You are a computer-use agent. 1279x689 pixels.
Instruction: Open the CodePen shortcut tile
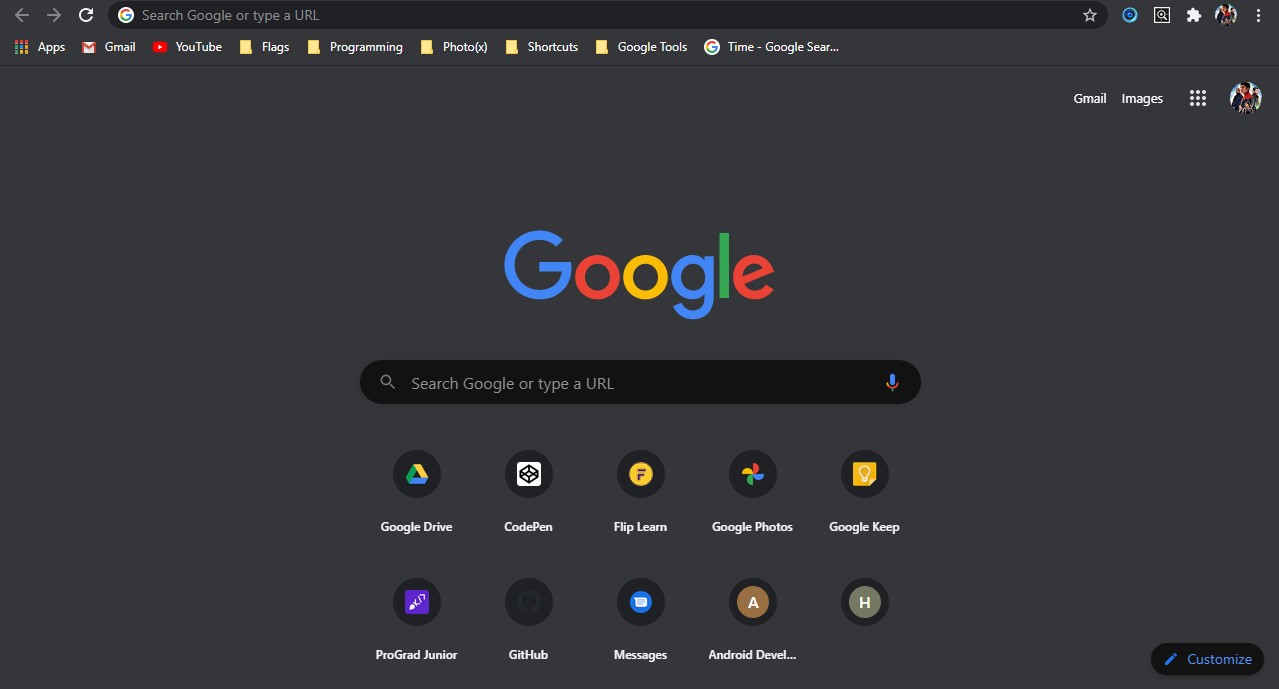(528, 474)
